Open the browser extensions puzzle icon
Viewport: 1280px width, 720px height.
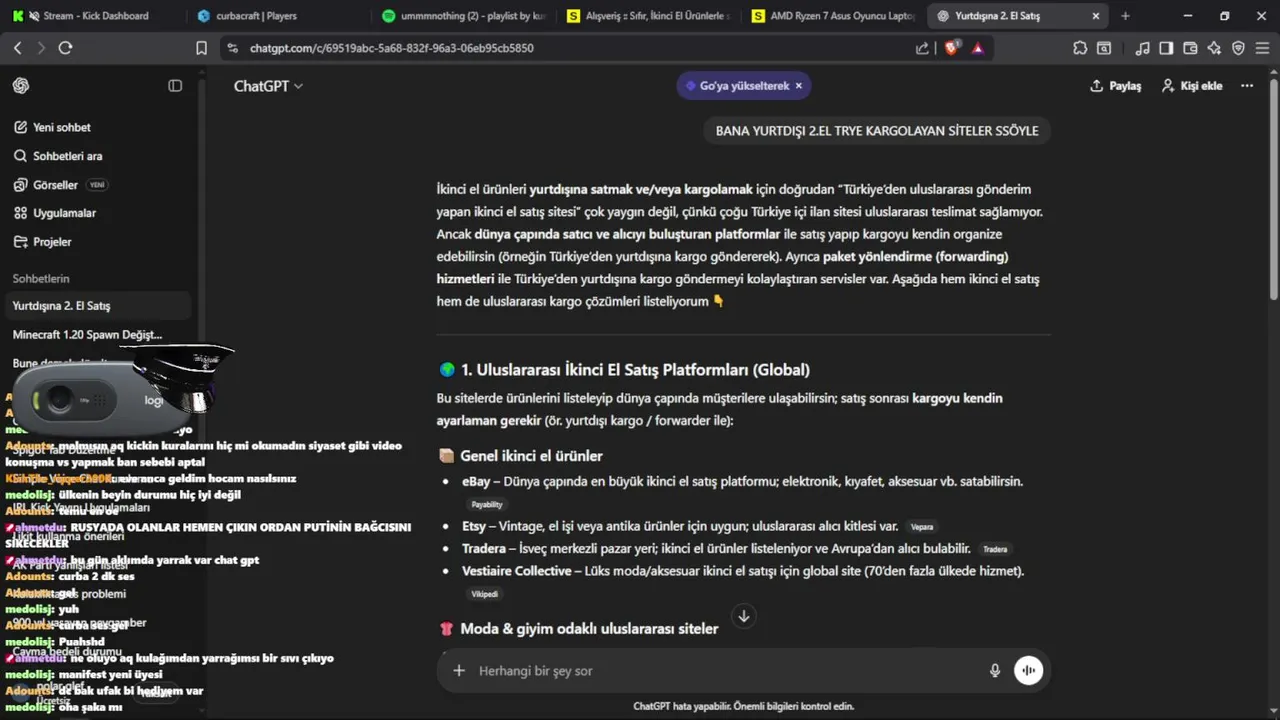click(x=1080, y=48)
